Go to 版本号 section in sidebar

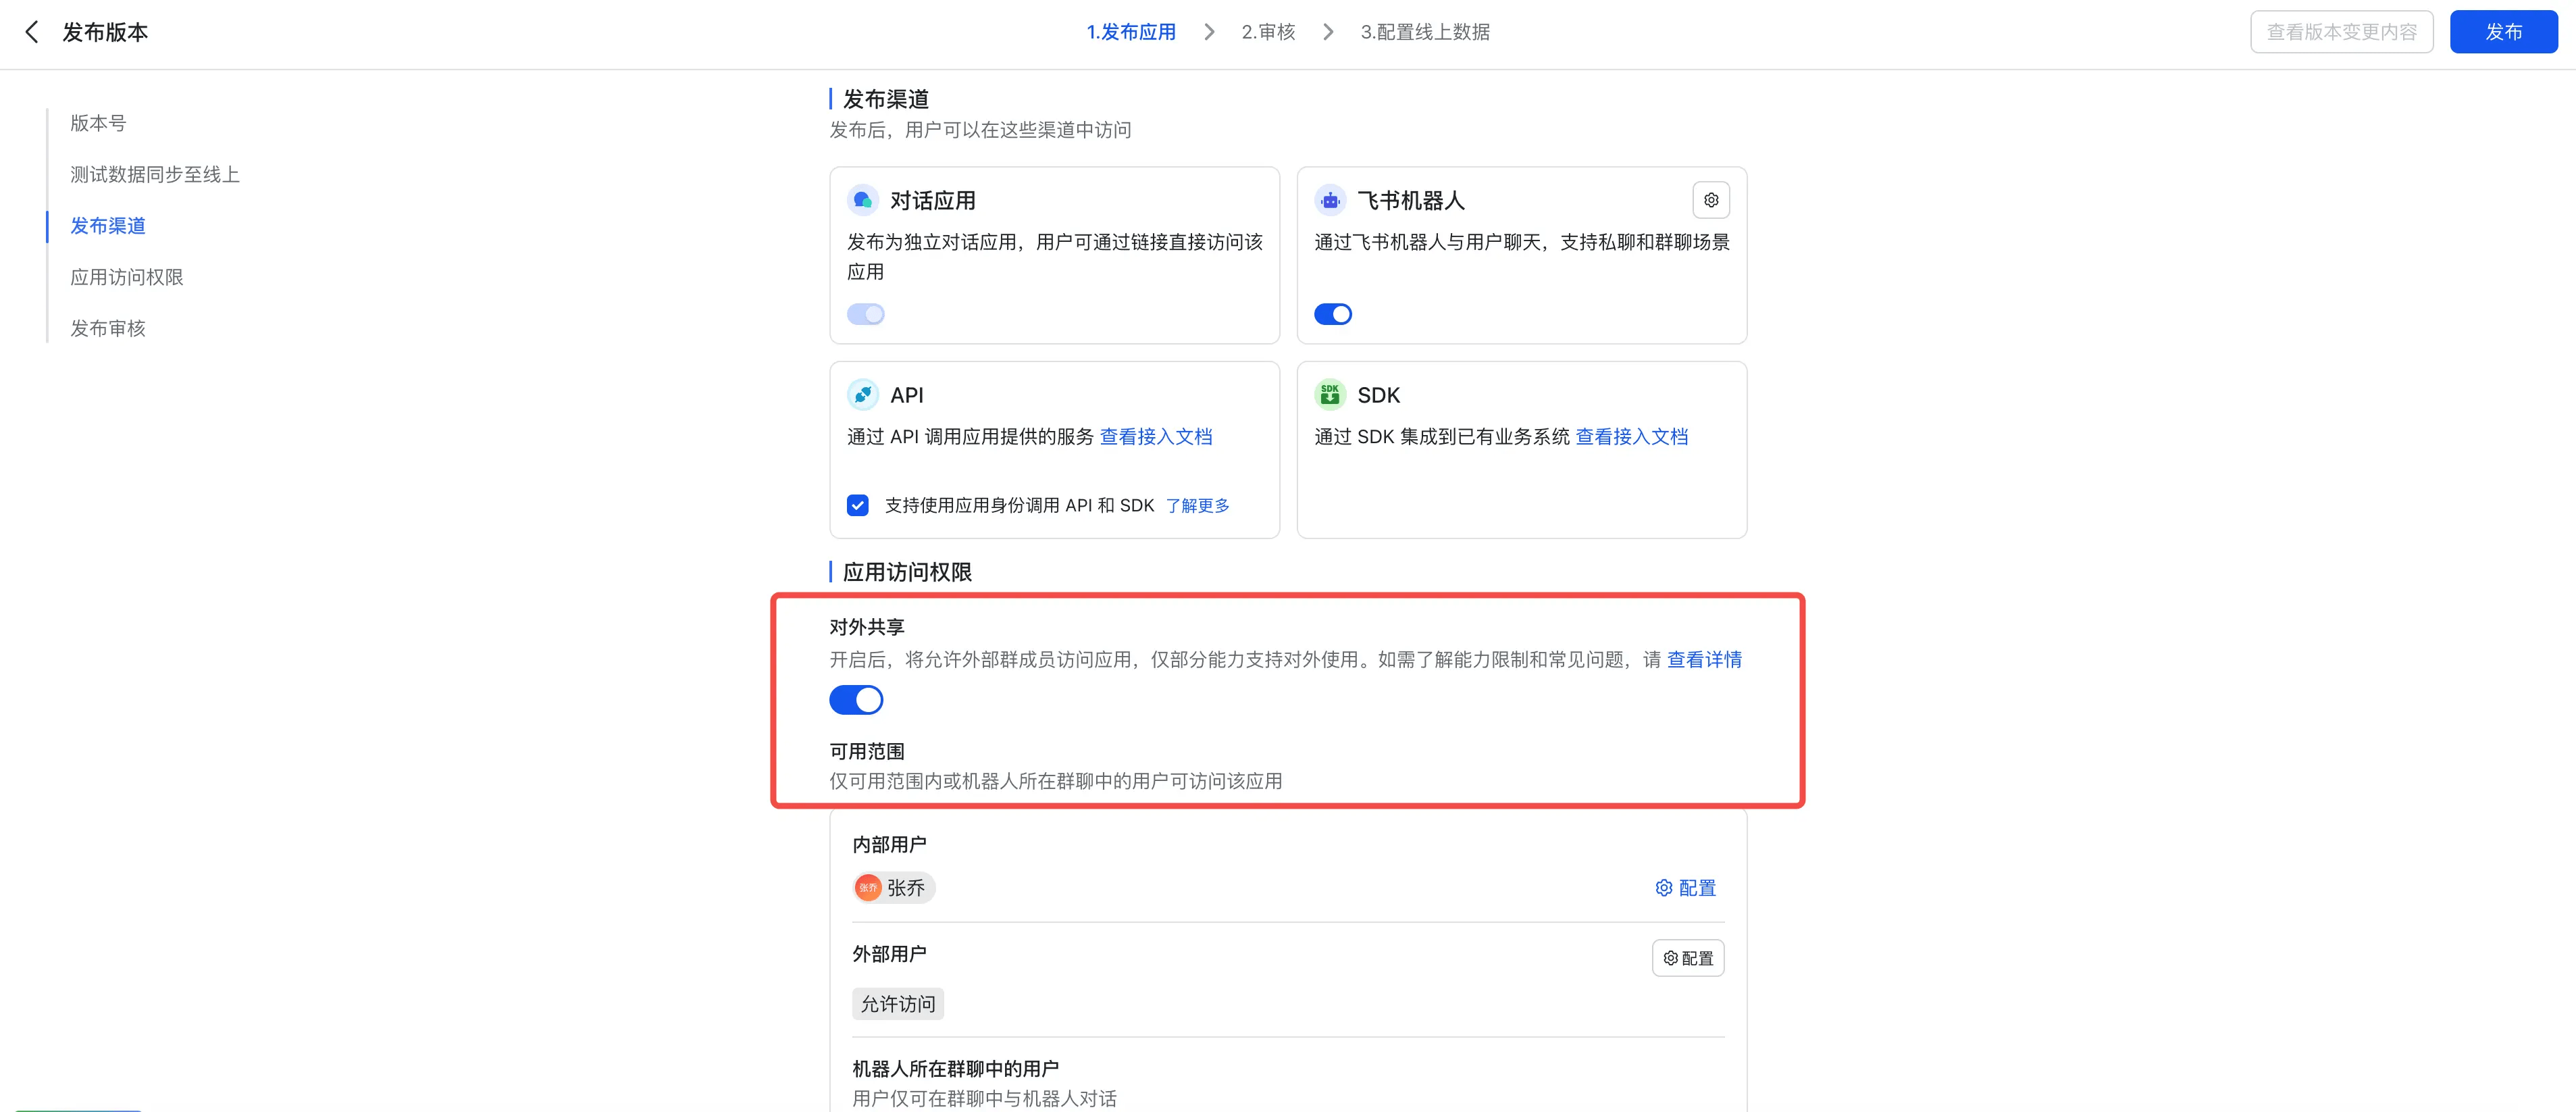coord(98,123)
